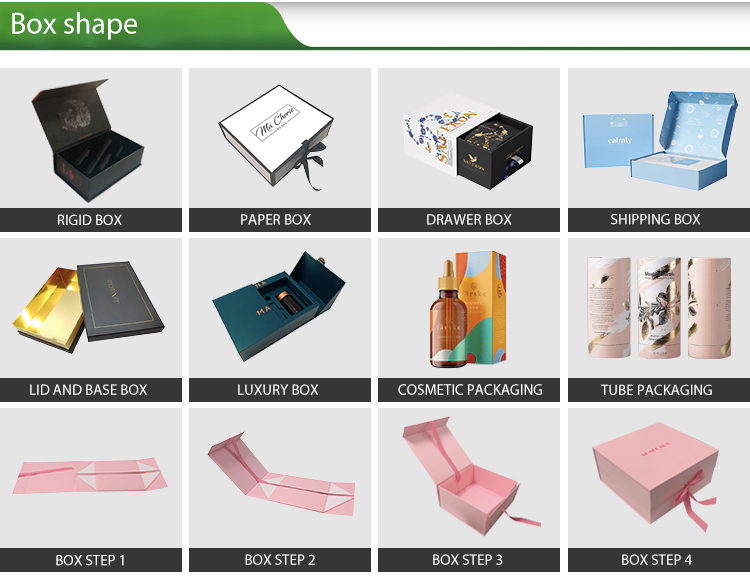Click the COSMETIC PACKAGING label
Screen dimensions: 750x580
click(470, 390)
